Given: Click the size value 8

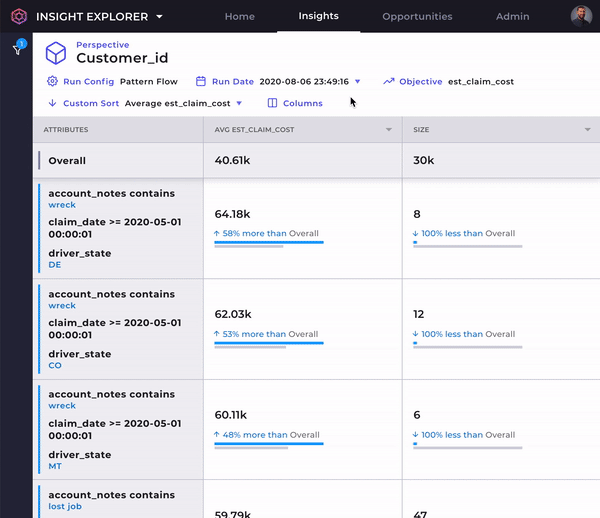Looking at the screenshot, I should [x=417, y=214].
